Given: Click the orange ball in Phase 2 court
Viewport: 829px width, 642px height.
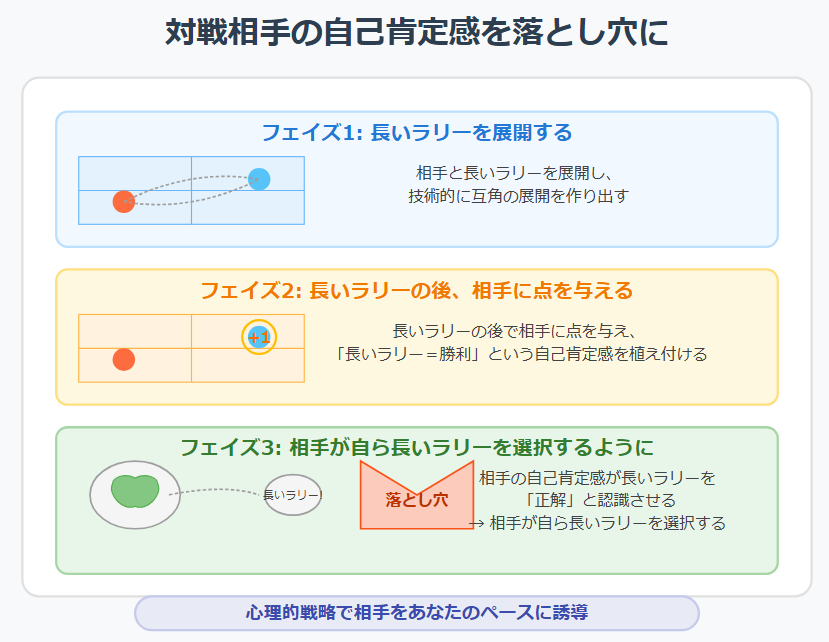Looking at the screenshot, I should pos(124,360).
